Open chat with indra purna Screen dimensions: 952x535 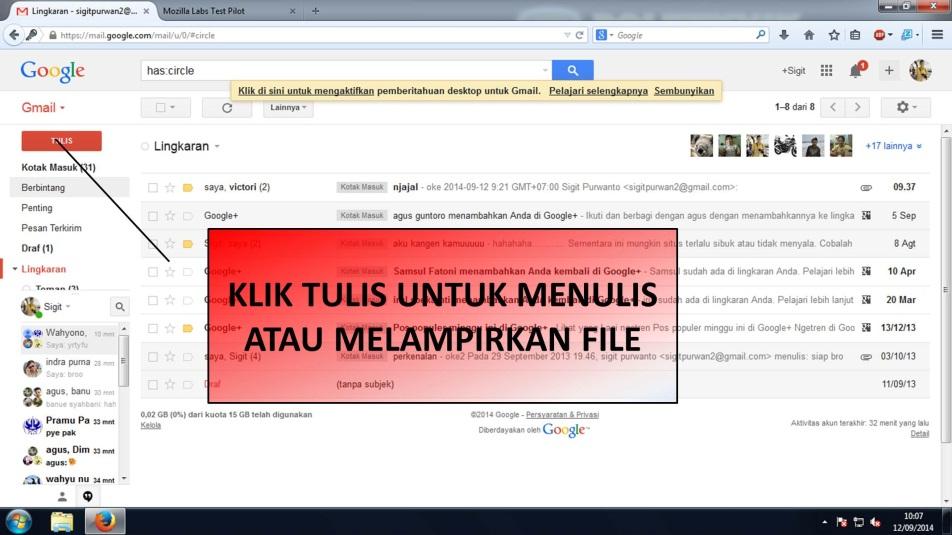[x=68, y=367]
